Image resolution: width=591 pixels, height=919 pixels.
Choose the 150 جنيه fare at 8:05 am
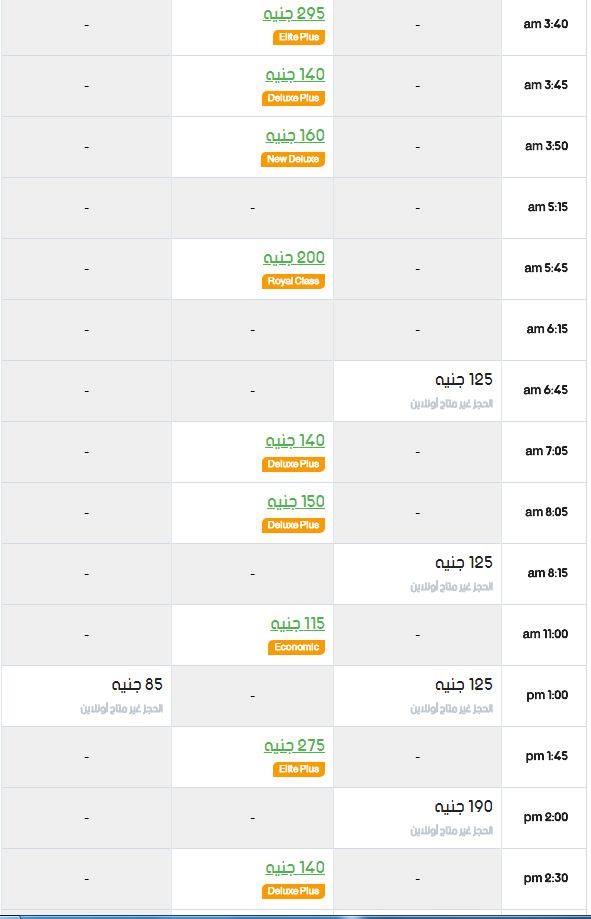pos(296,501)
